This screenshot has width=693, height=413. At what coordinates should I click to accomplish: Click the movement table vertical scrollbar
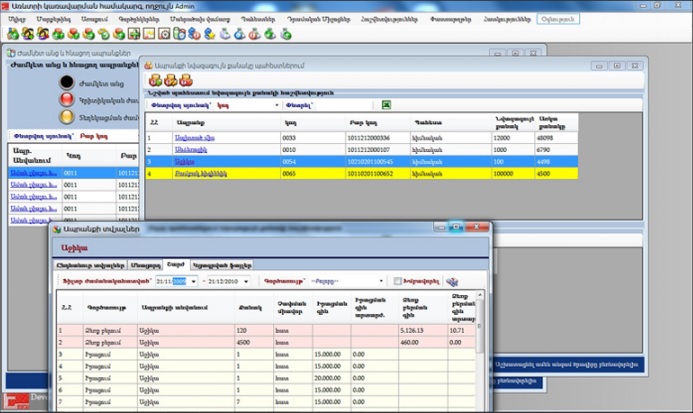point(480,352)
